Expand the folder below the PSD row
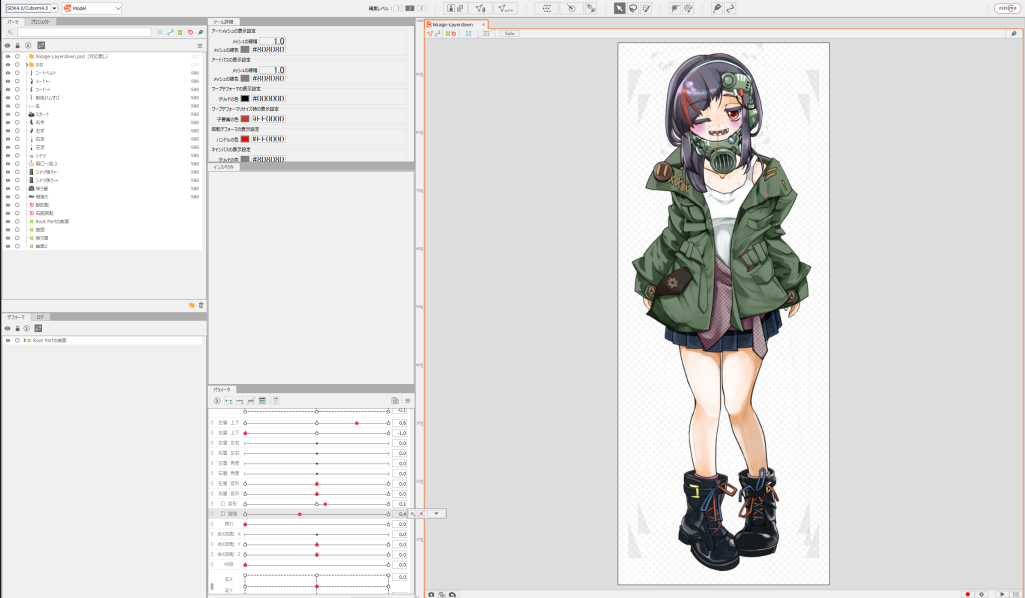This screenshot has height=598, width=1025. pyautogui.click(x=27, y=65)
